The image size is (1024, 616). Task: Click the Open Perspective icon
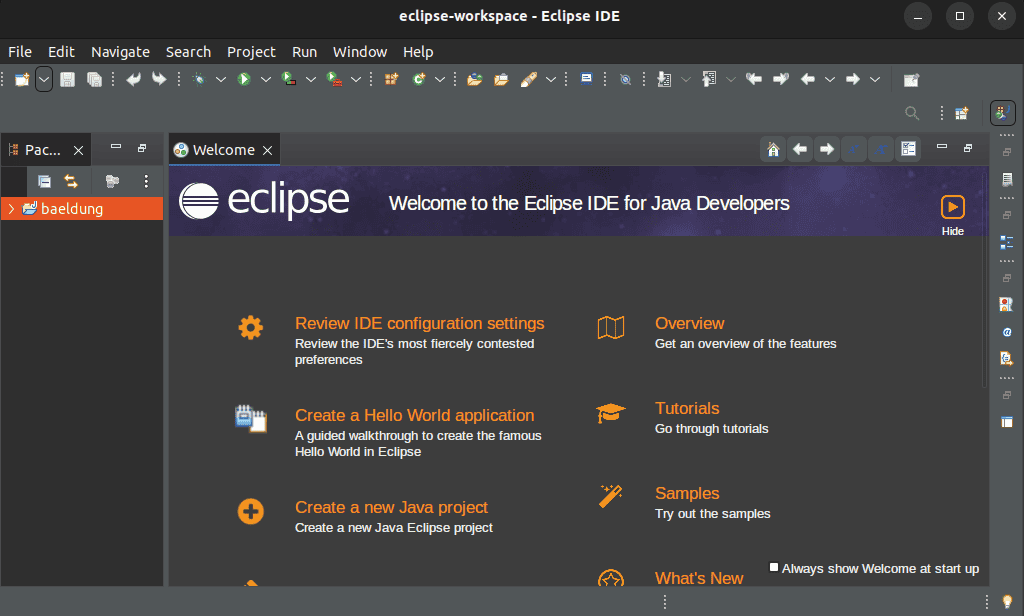pos(961,113)
